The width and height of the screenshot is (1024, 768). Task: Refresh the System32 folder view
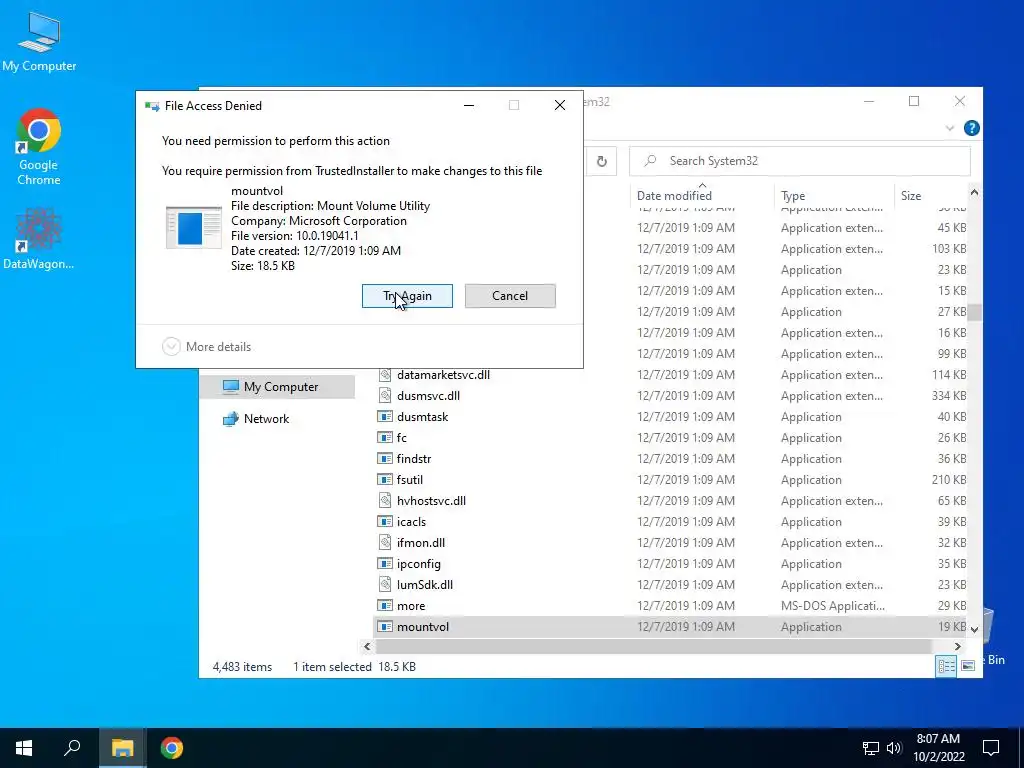[x=601, y=161]
